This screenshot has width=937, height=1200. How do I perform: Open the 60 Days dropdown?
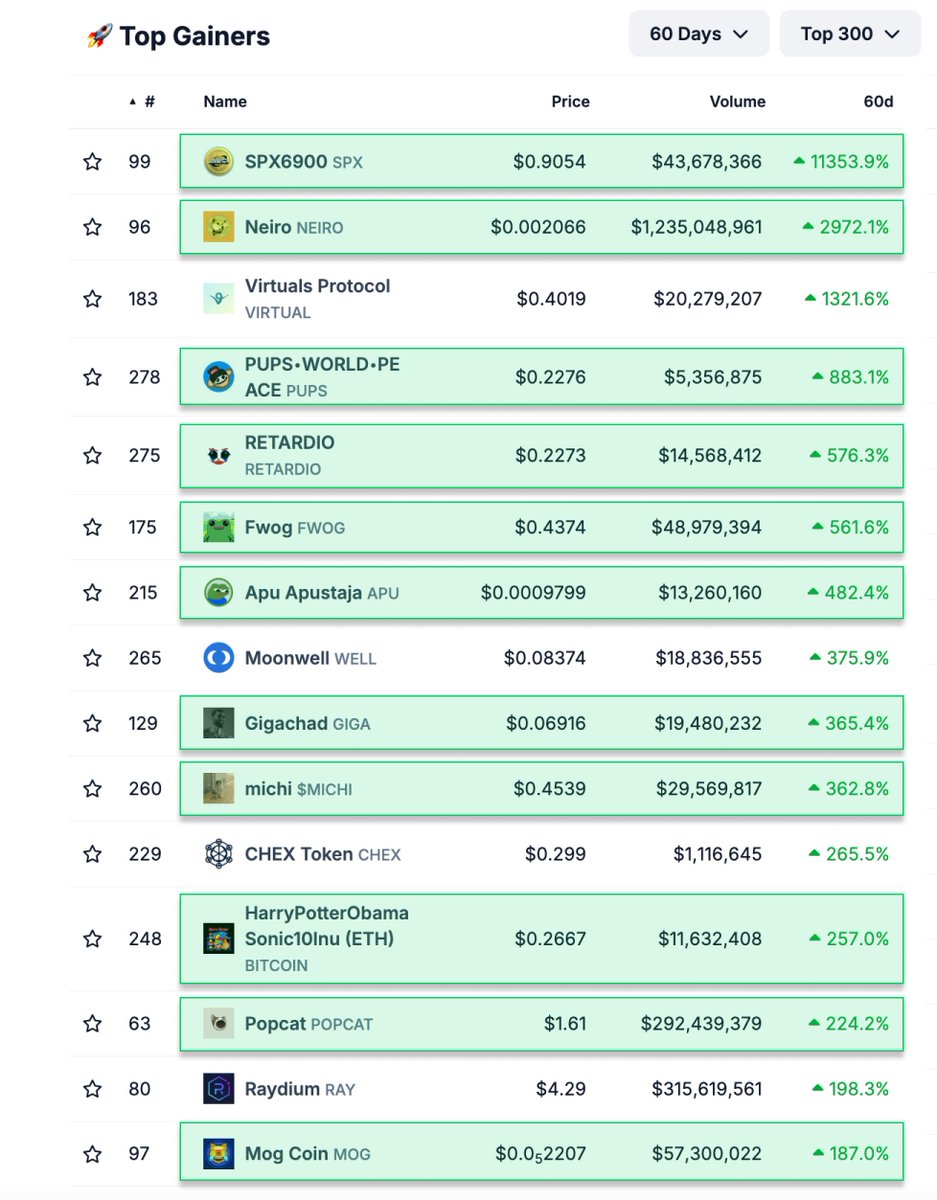[x=697, y=33]
